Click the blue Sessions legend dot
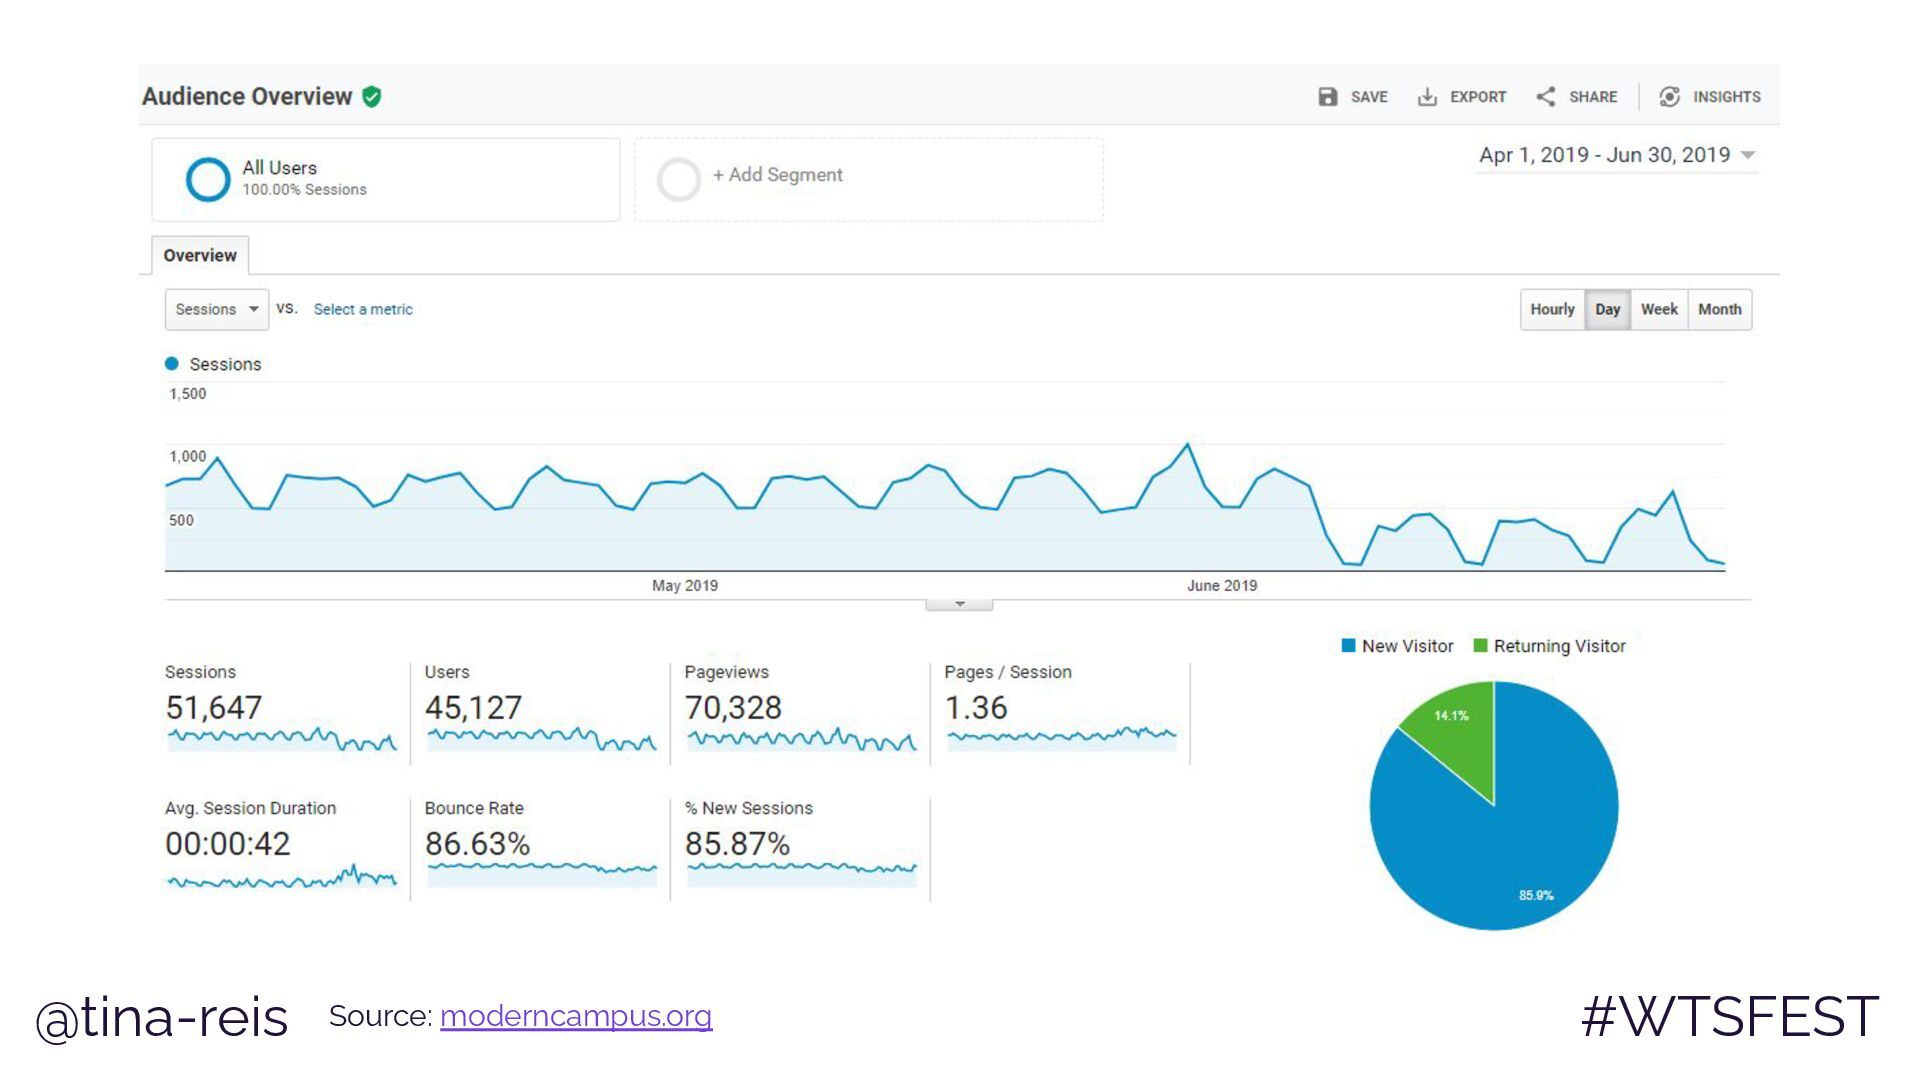This screenshot has width=1920, height=1080. pyautogui.click(x=172, y=364)
